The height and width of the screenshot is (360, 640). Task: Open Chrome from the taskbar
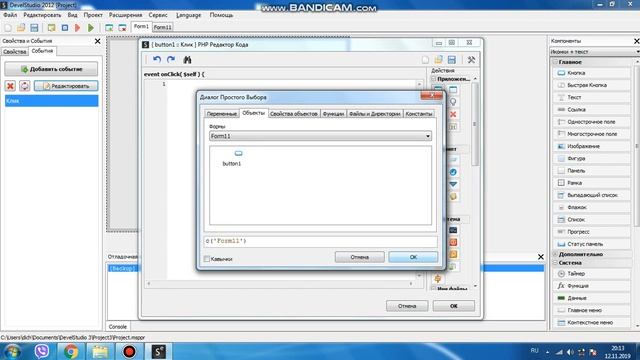pyautogui.click(x=71, y=351)
